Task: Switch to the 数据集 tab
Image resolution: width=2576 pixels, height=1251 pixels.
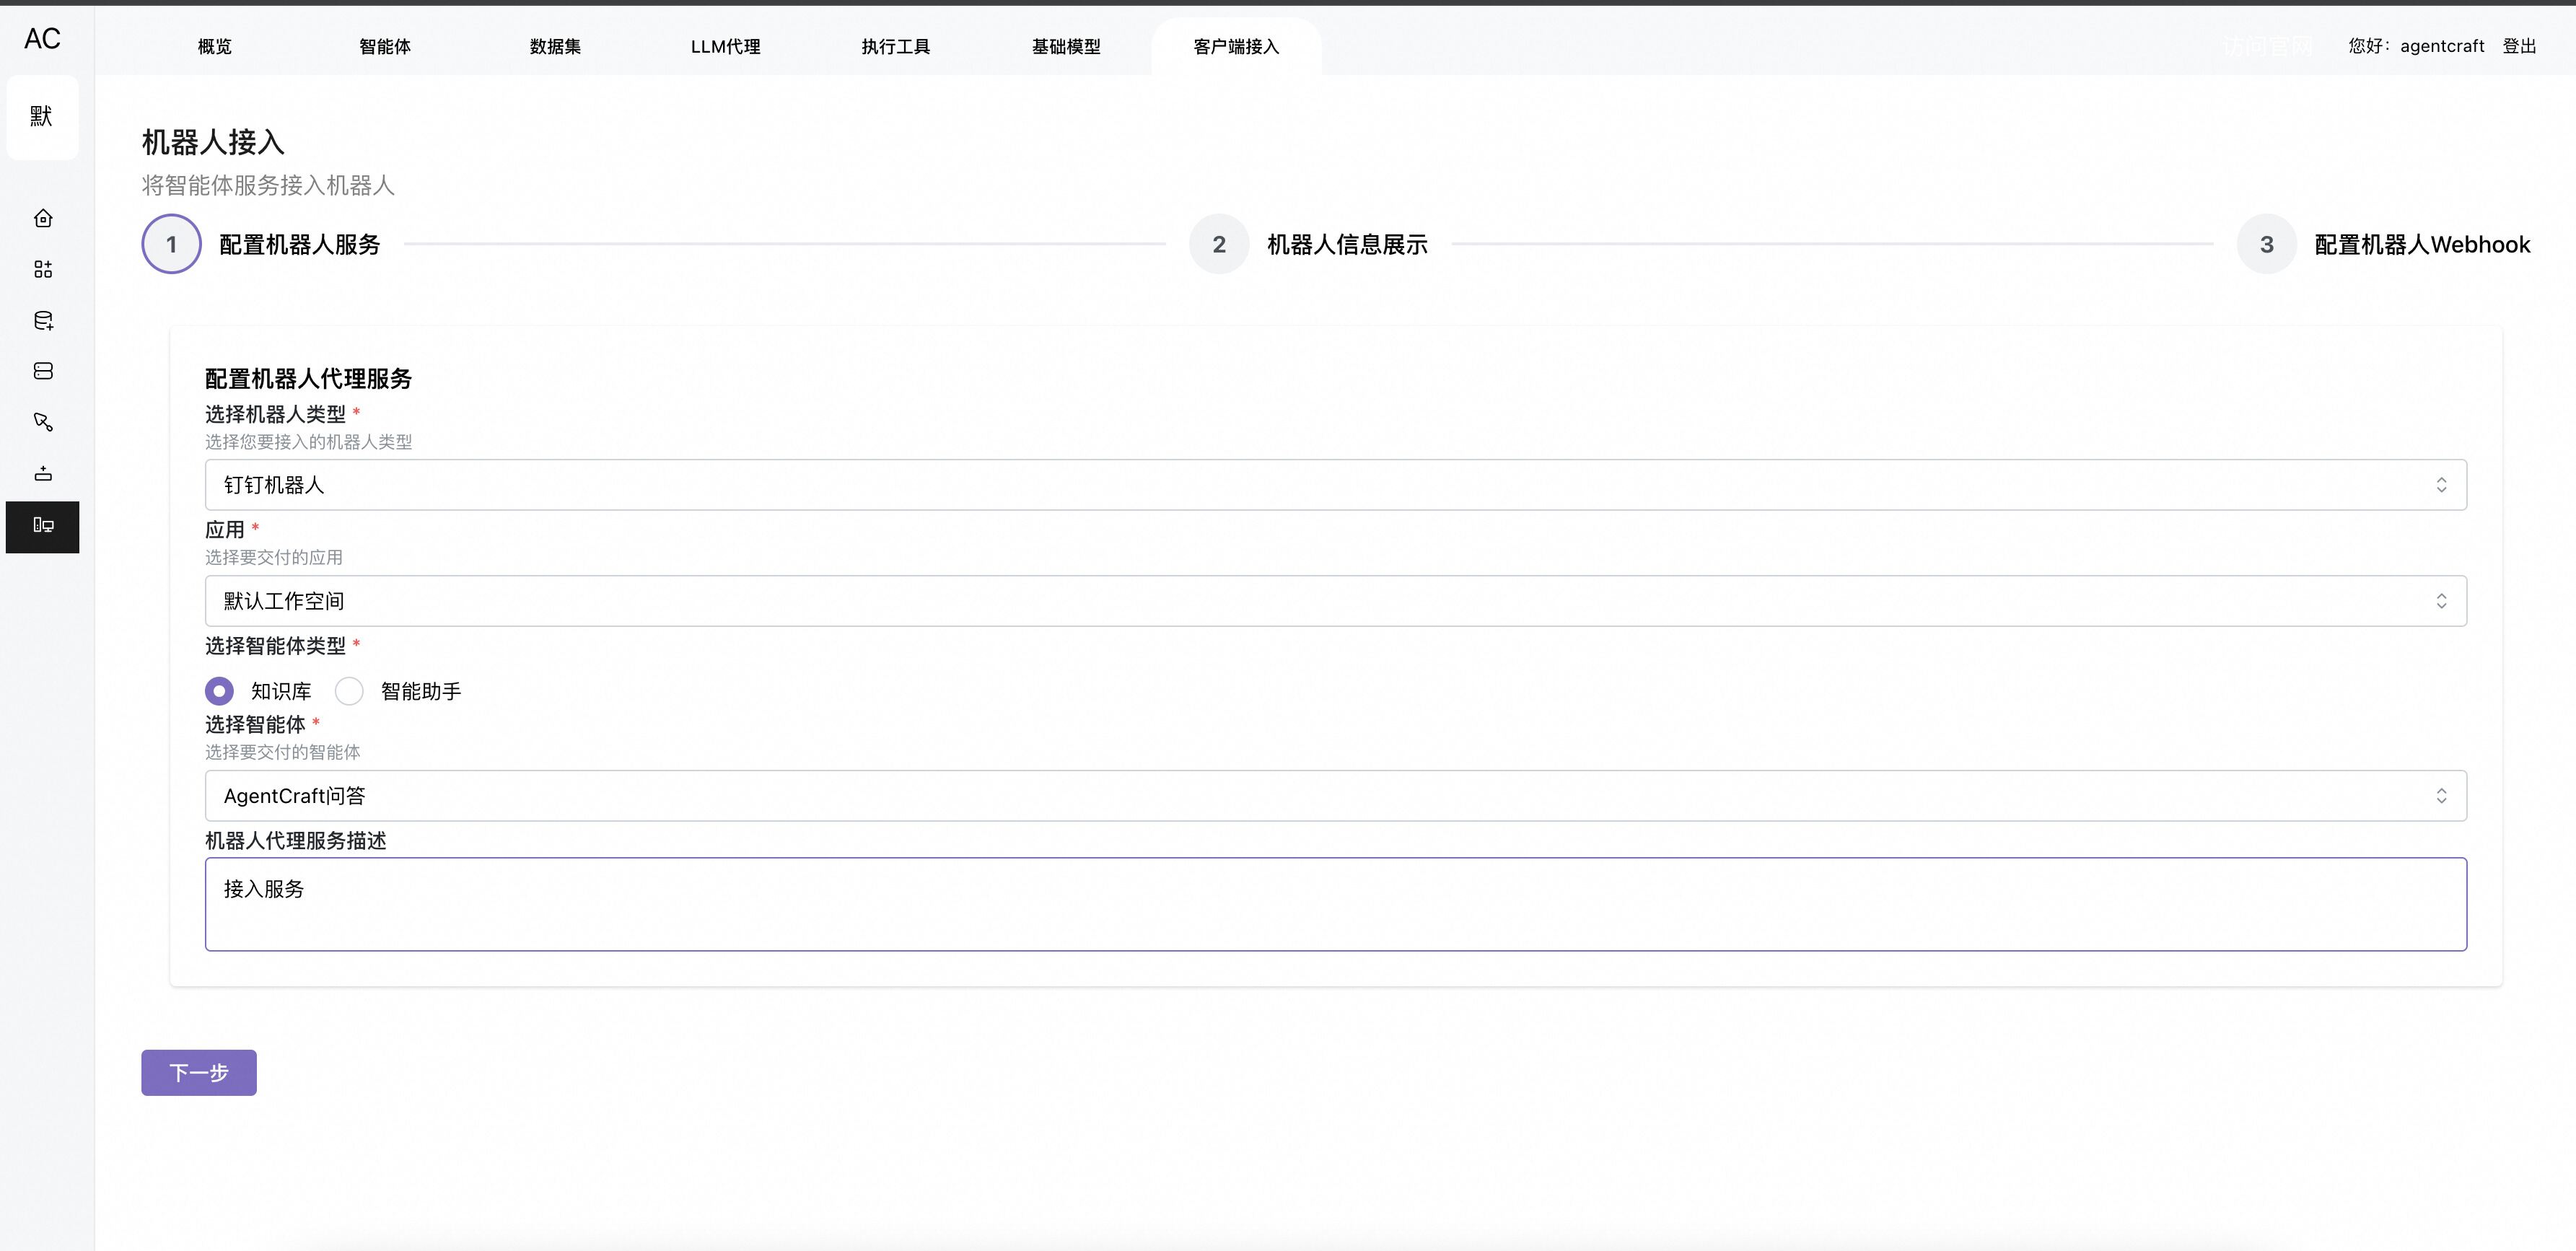Action: coord(555,47)
